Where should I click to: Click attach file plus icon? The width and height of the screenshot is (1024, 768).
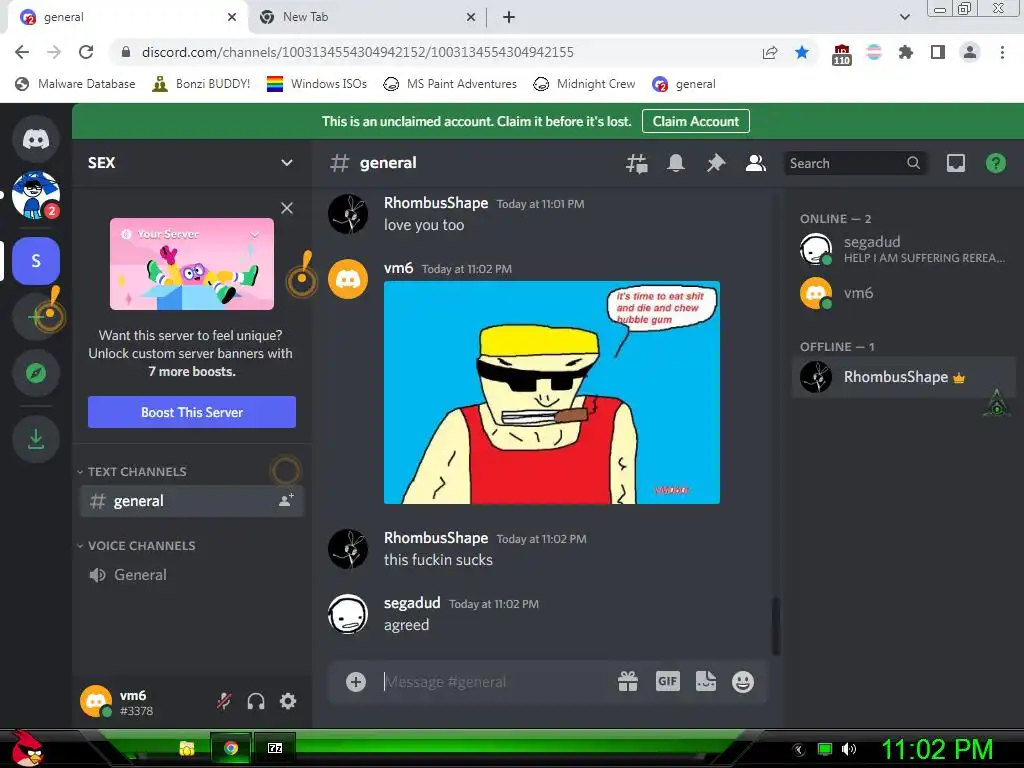tap(356, 682)
